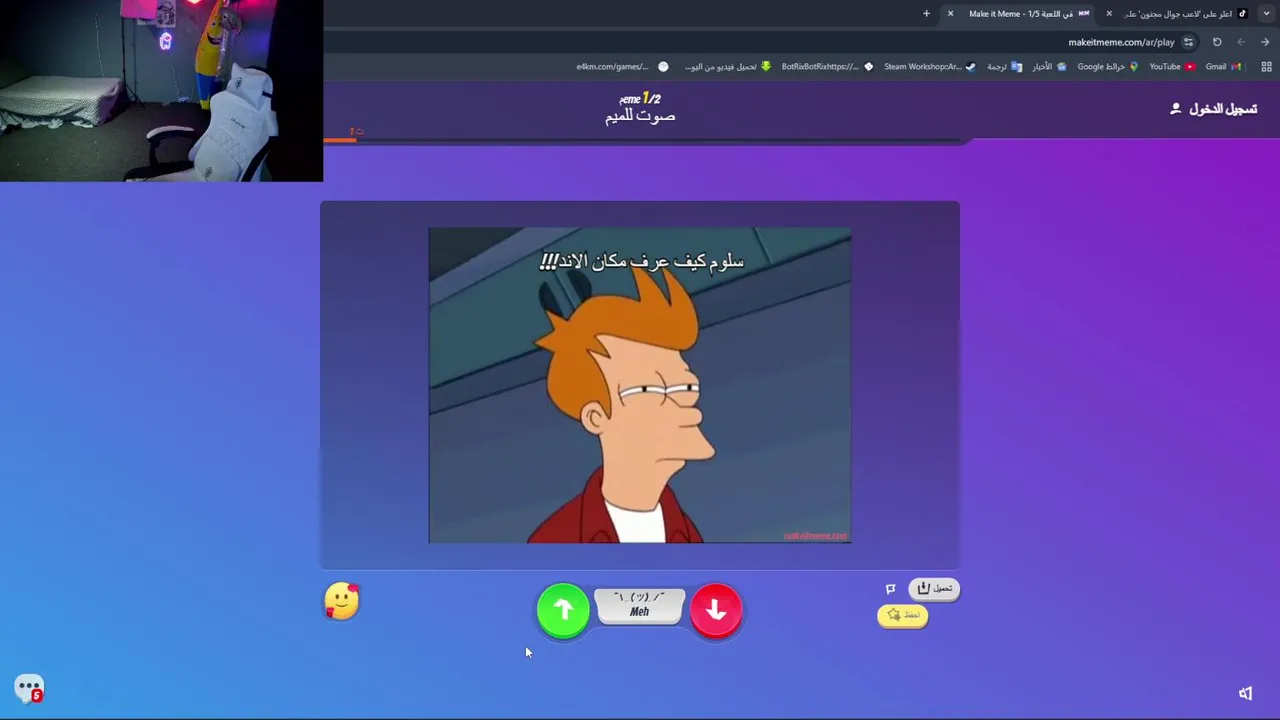Open the الأخبار news bookmark
Screen dimensions: 1280x720
tap(1049, 67)
